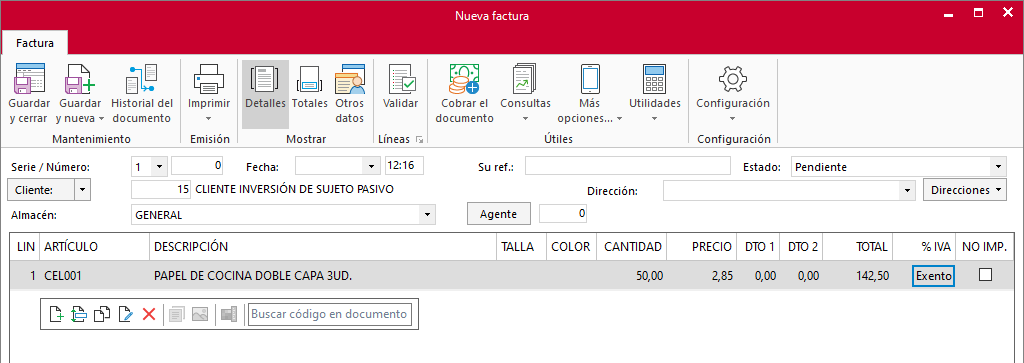Click client code field showing 15
The height and width of the screenshot is (363, 1024).
pos(162,190)
